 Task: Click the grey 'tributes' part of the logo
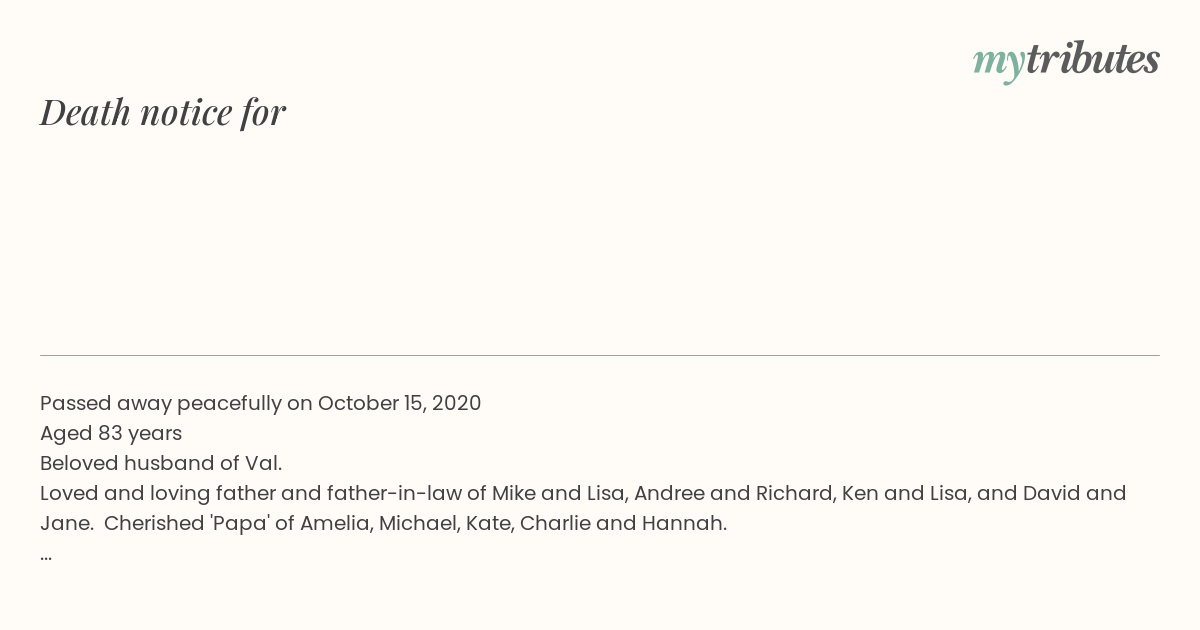click(x=1092, y=58)
